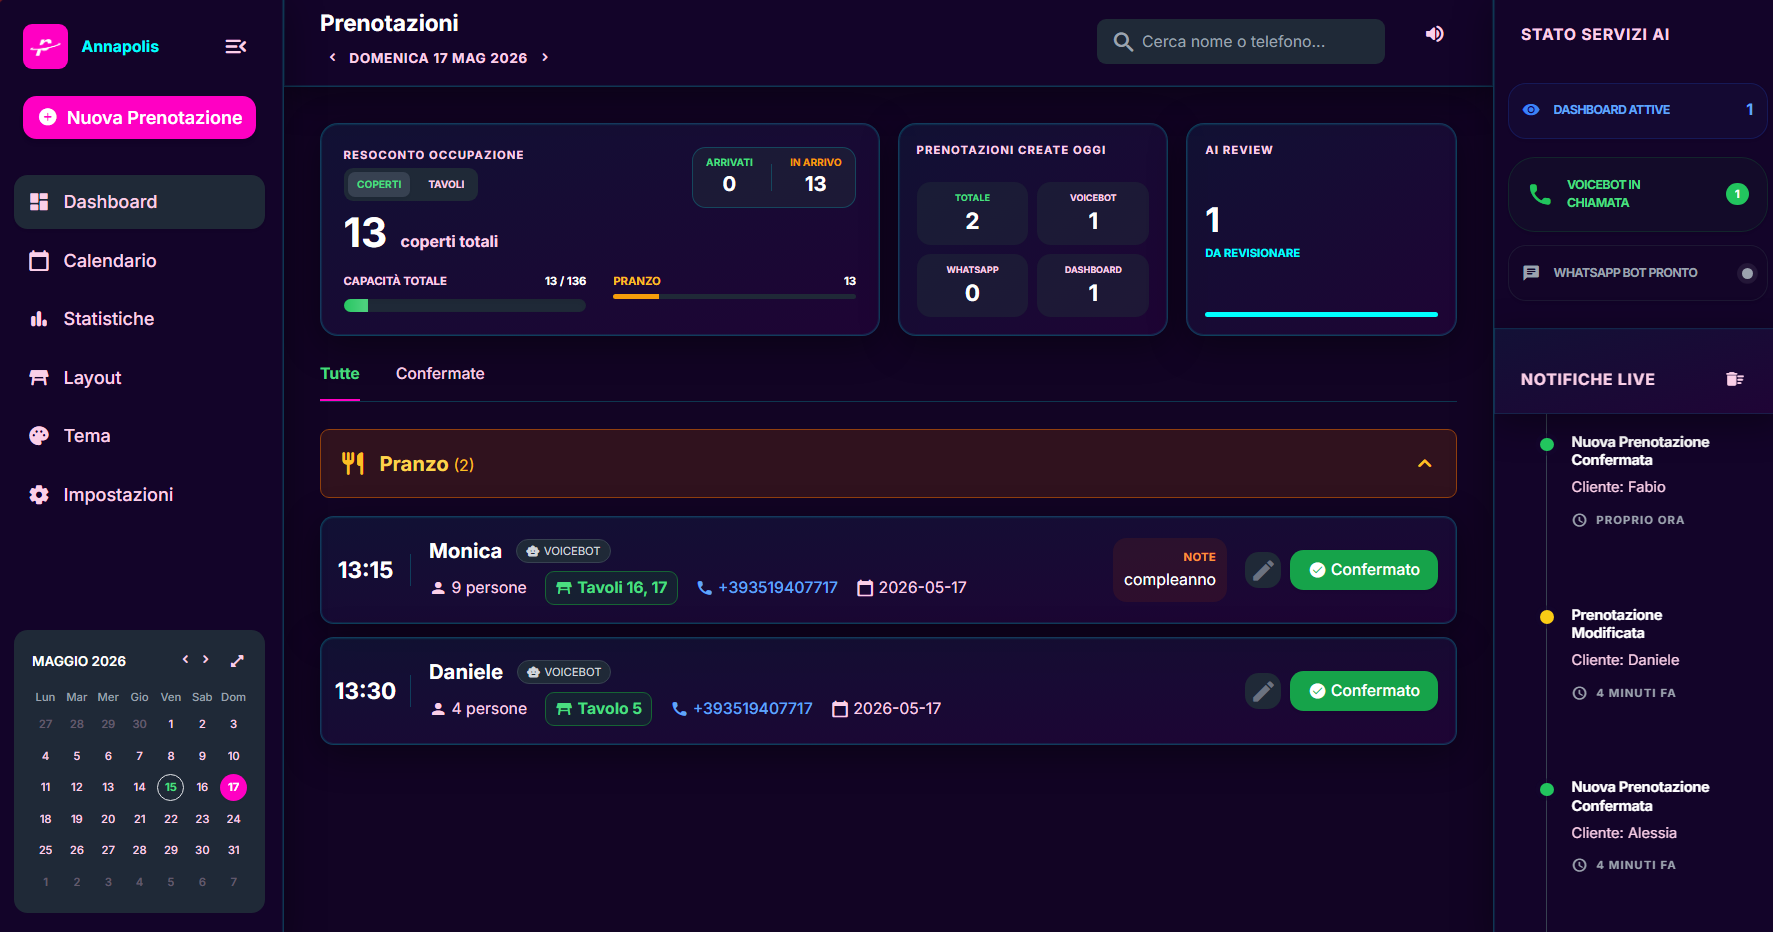Click the Pranzo occupancy progress bar
The width and height of the screenshot is (1773, 932).
(x=734, y=296)
